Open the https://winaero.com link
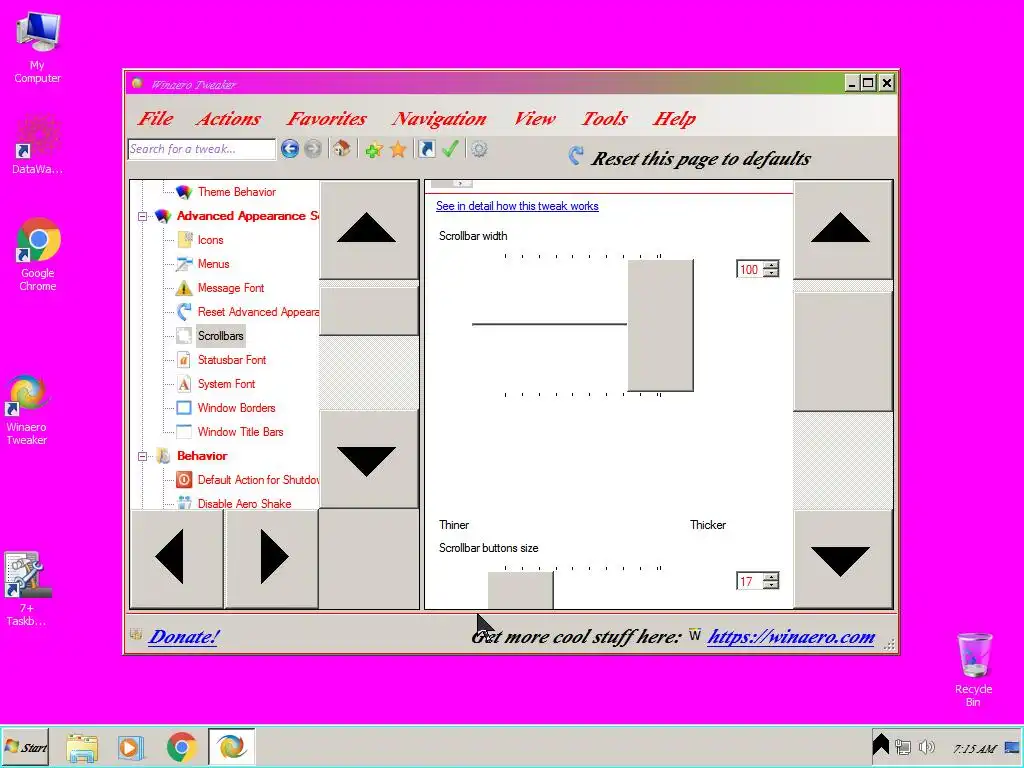The image size is (1024, 768). click(x=791, y=636)
